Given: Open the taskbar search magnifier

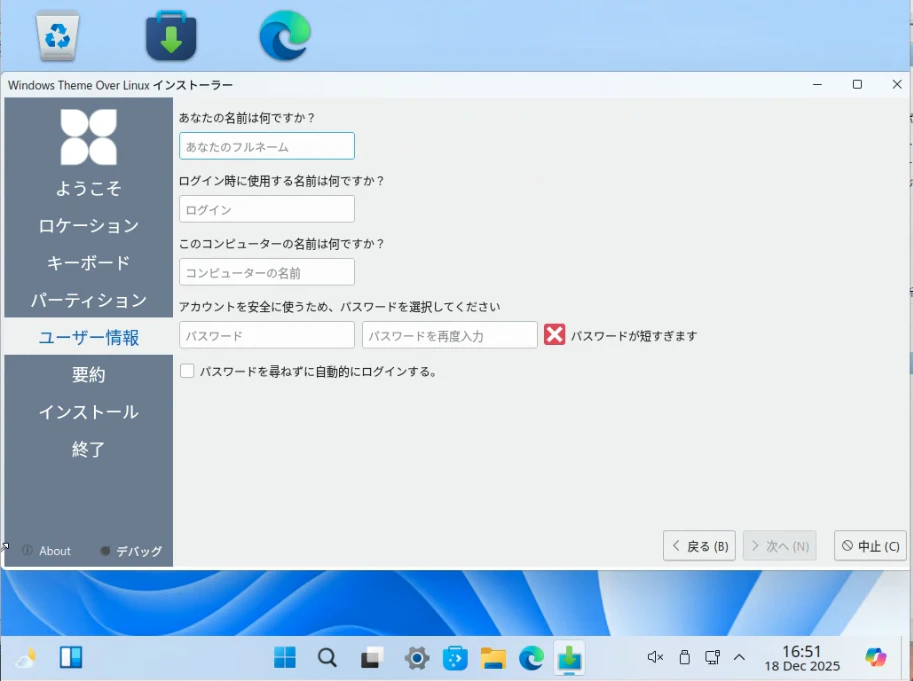Looking at the screenshot, I should (327, 658).
